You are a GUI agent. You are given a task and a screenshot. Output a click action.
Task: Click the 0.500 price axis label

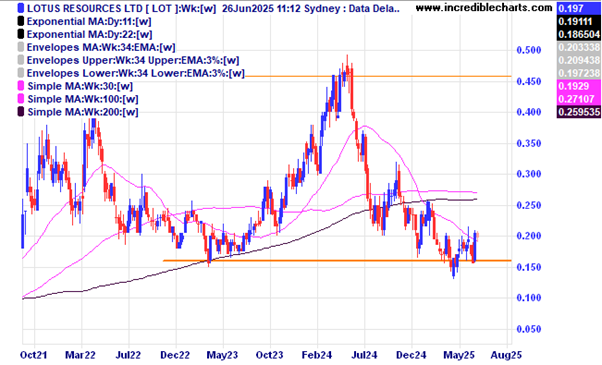[529, 50]
